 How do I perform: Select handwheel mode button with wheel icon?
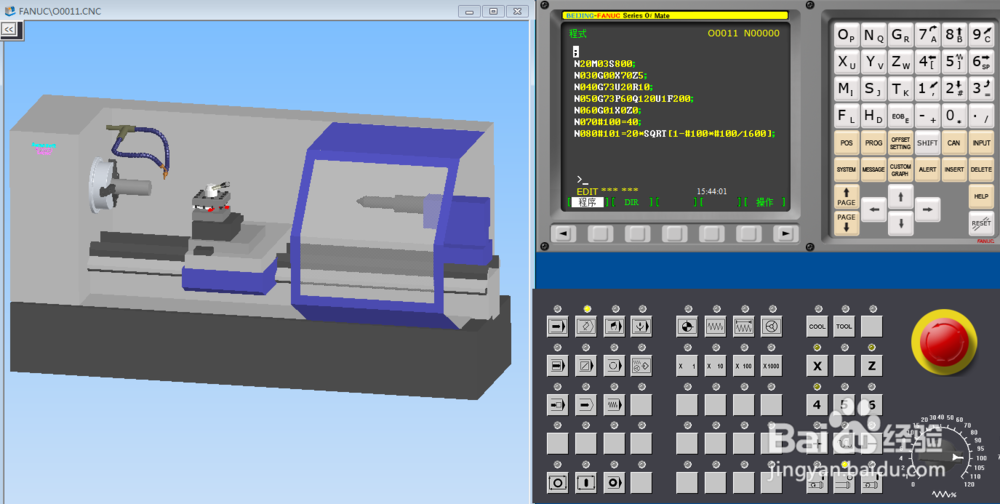click(x=771, y=327)
